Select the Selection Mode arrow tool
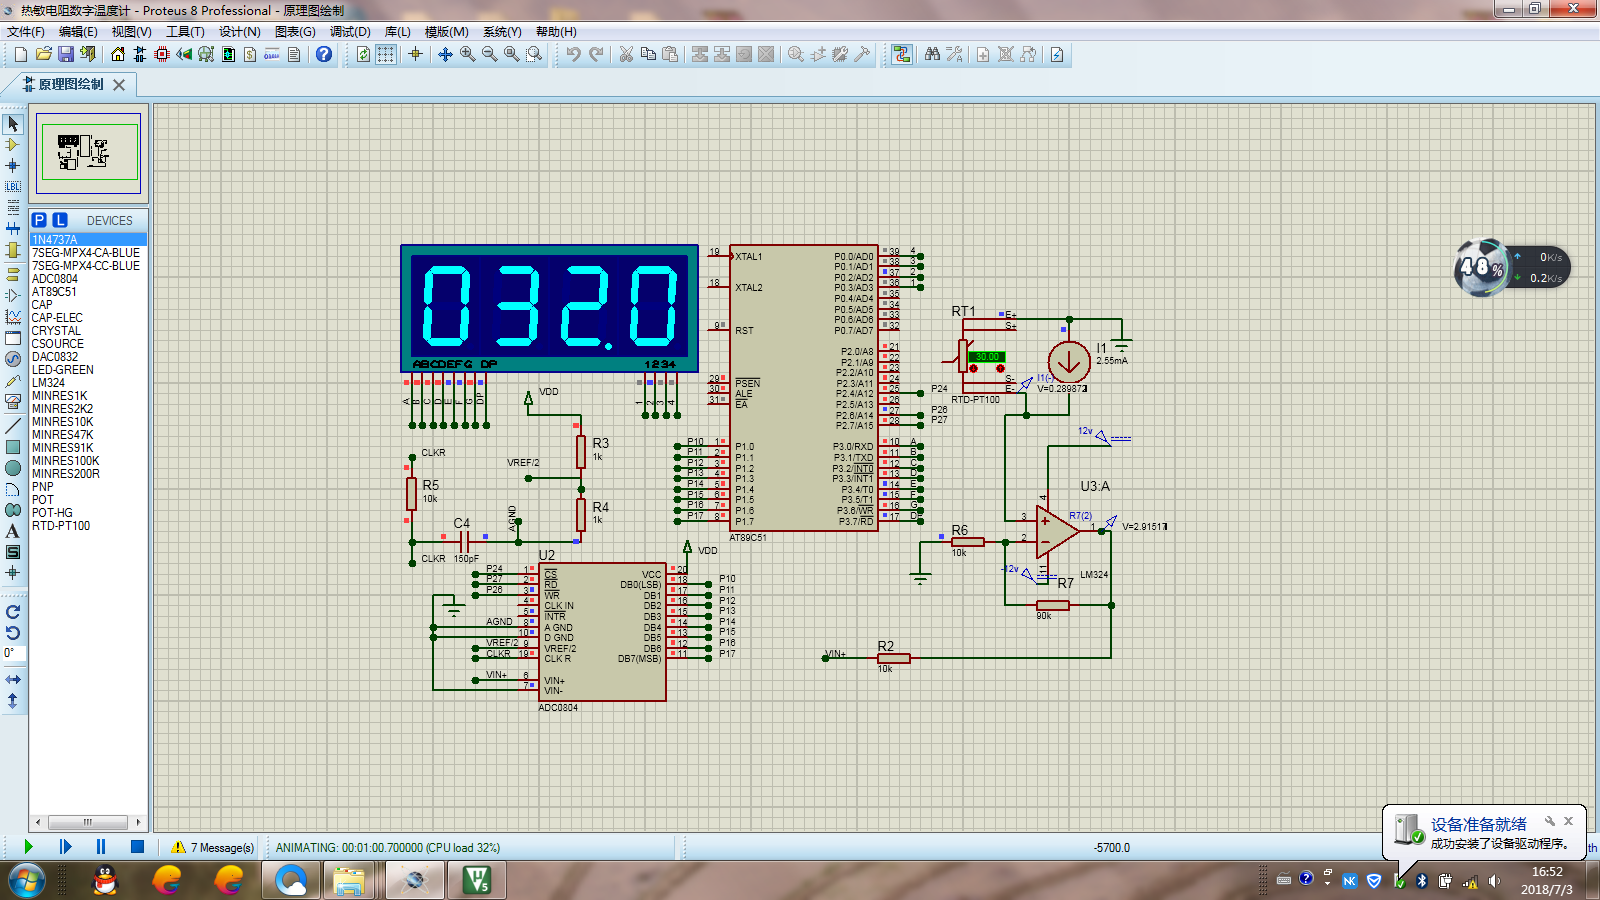This screenshot has height=900, width=1600. (13, 124)
